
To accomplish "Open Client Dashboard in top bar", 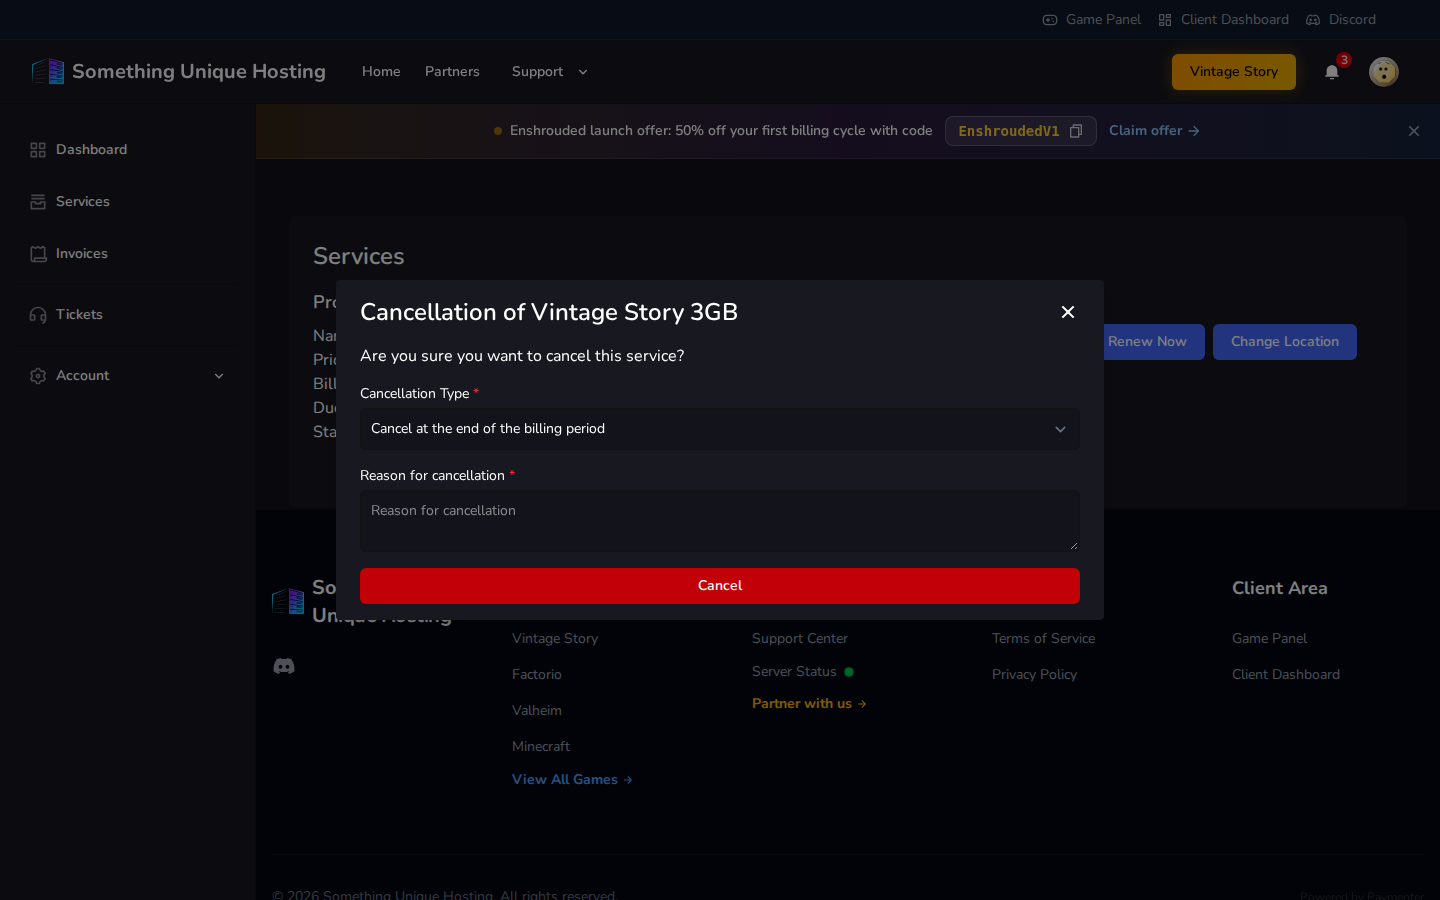I will pos(1223,20).
